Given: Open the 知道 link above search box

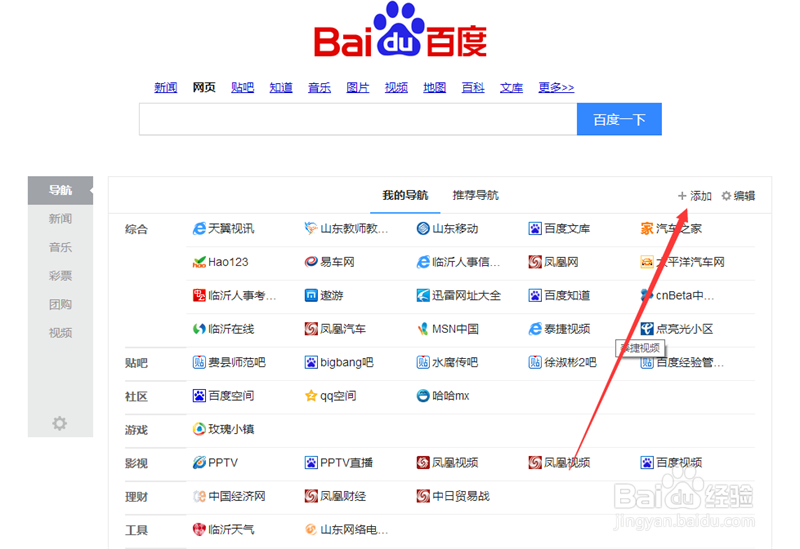Looking at the screenshot, I should click(x=281, y=88).
